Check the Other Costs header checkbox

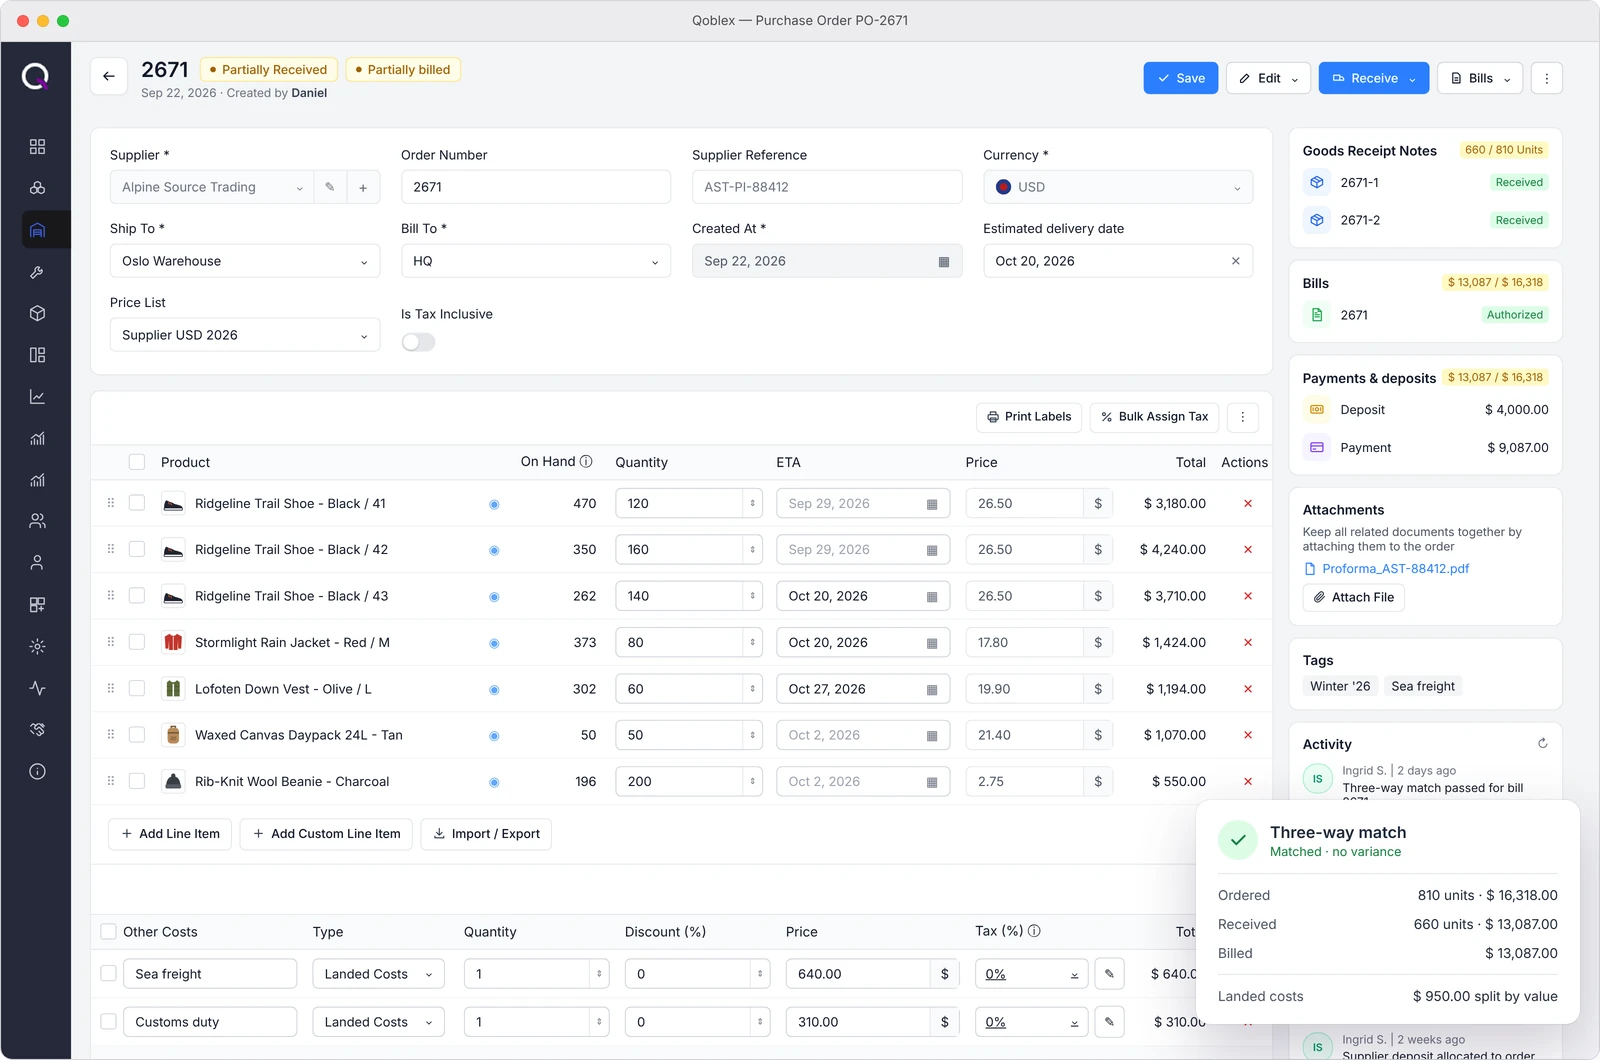pos(109,932)
